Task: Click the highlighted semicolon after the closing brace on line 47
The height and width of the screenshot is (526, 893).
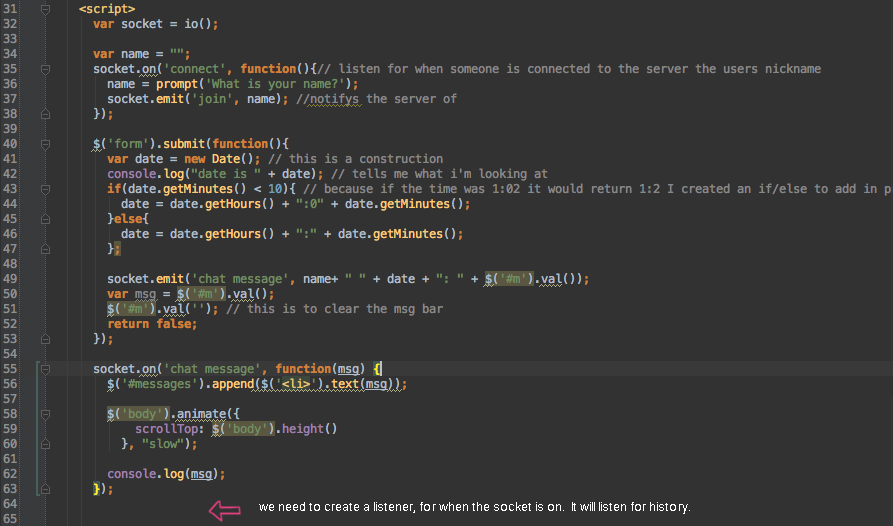Action: (117, 249)
